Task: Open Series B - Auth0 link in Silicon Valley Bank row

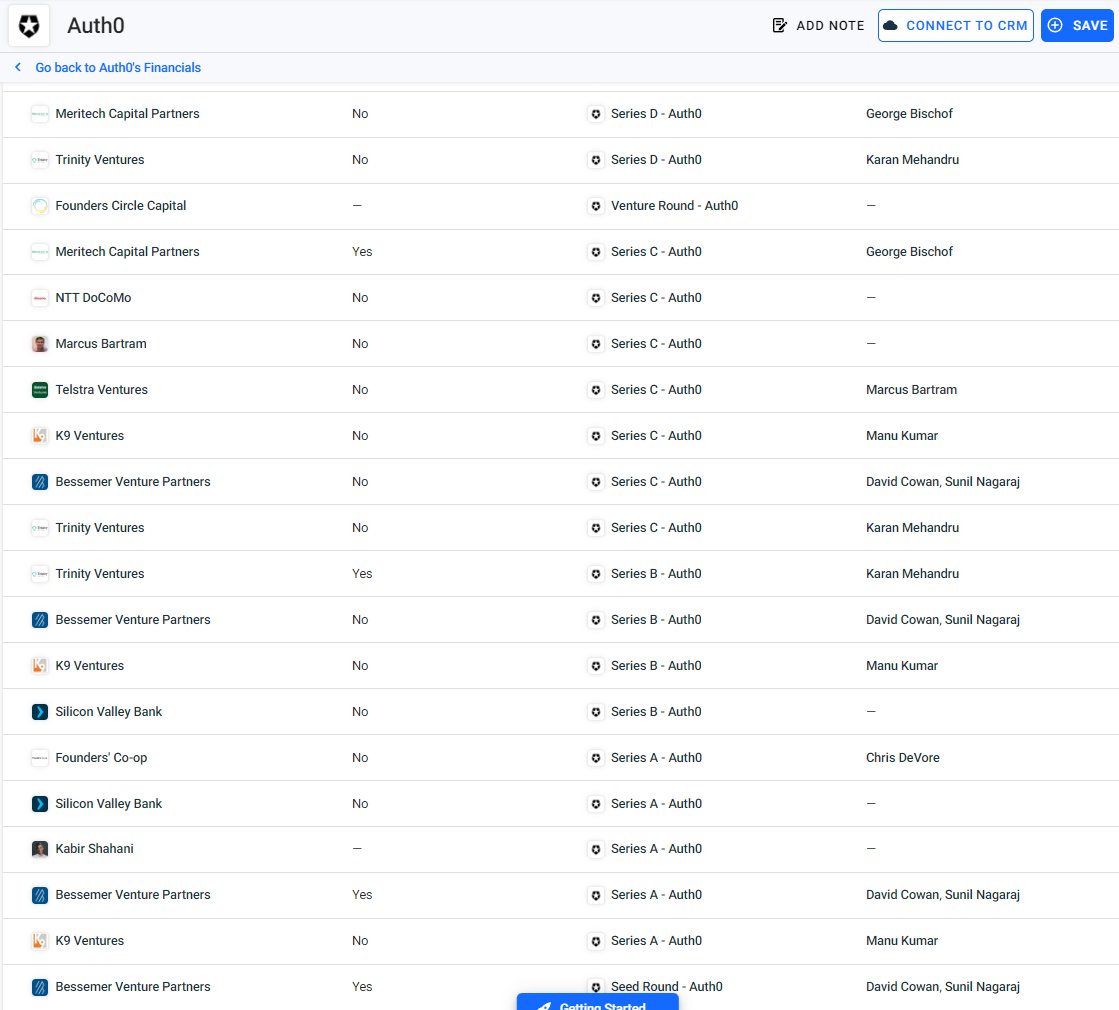Action: [x=656, y=712]
